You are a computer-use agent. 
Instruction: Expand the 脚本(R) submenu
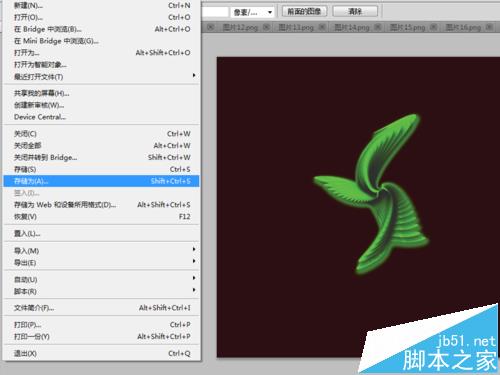pyautogui.click(x=101, y=291)
